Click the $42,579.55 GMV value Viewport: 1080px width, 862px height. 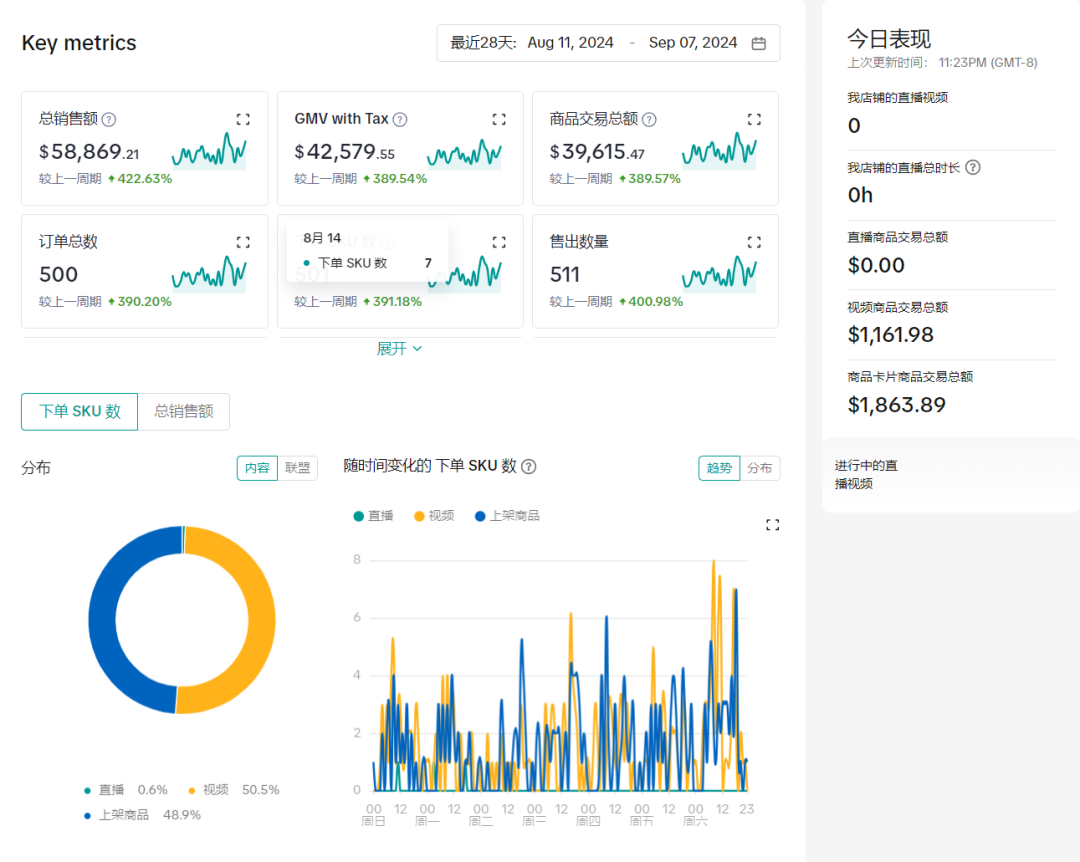pyautogui.click(x=344, y=152)
